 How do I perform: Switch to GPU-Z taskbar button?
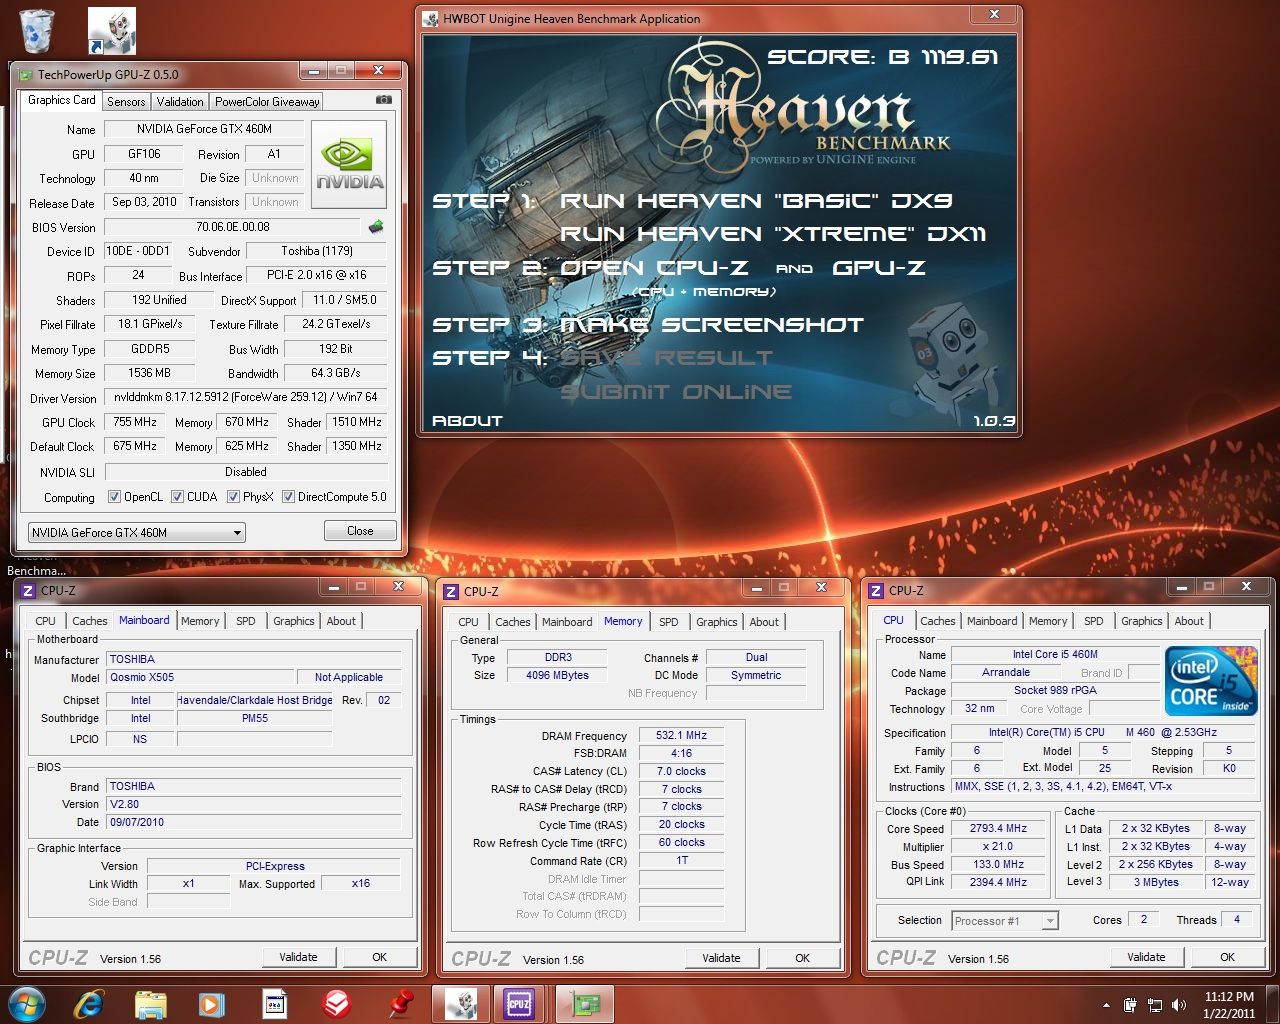click(x=584, y=1003)
